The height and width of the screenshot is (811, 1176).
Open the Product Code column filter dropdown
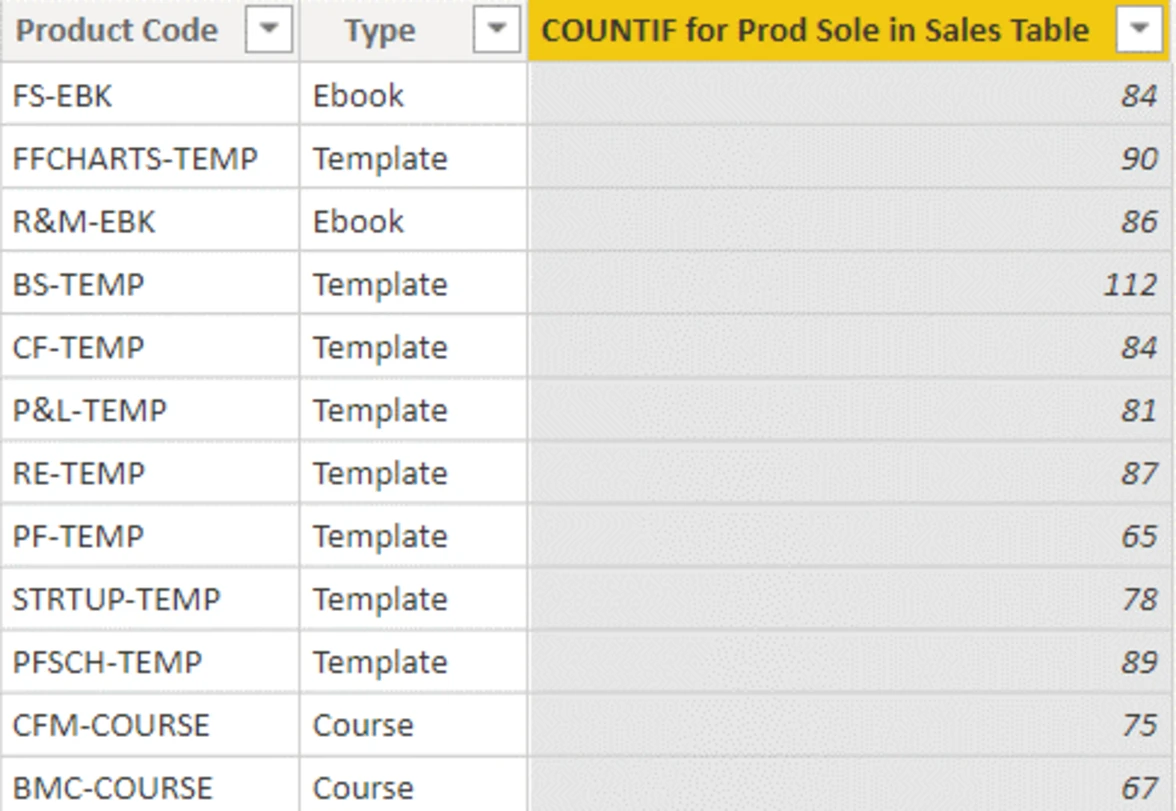[268, 31]
